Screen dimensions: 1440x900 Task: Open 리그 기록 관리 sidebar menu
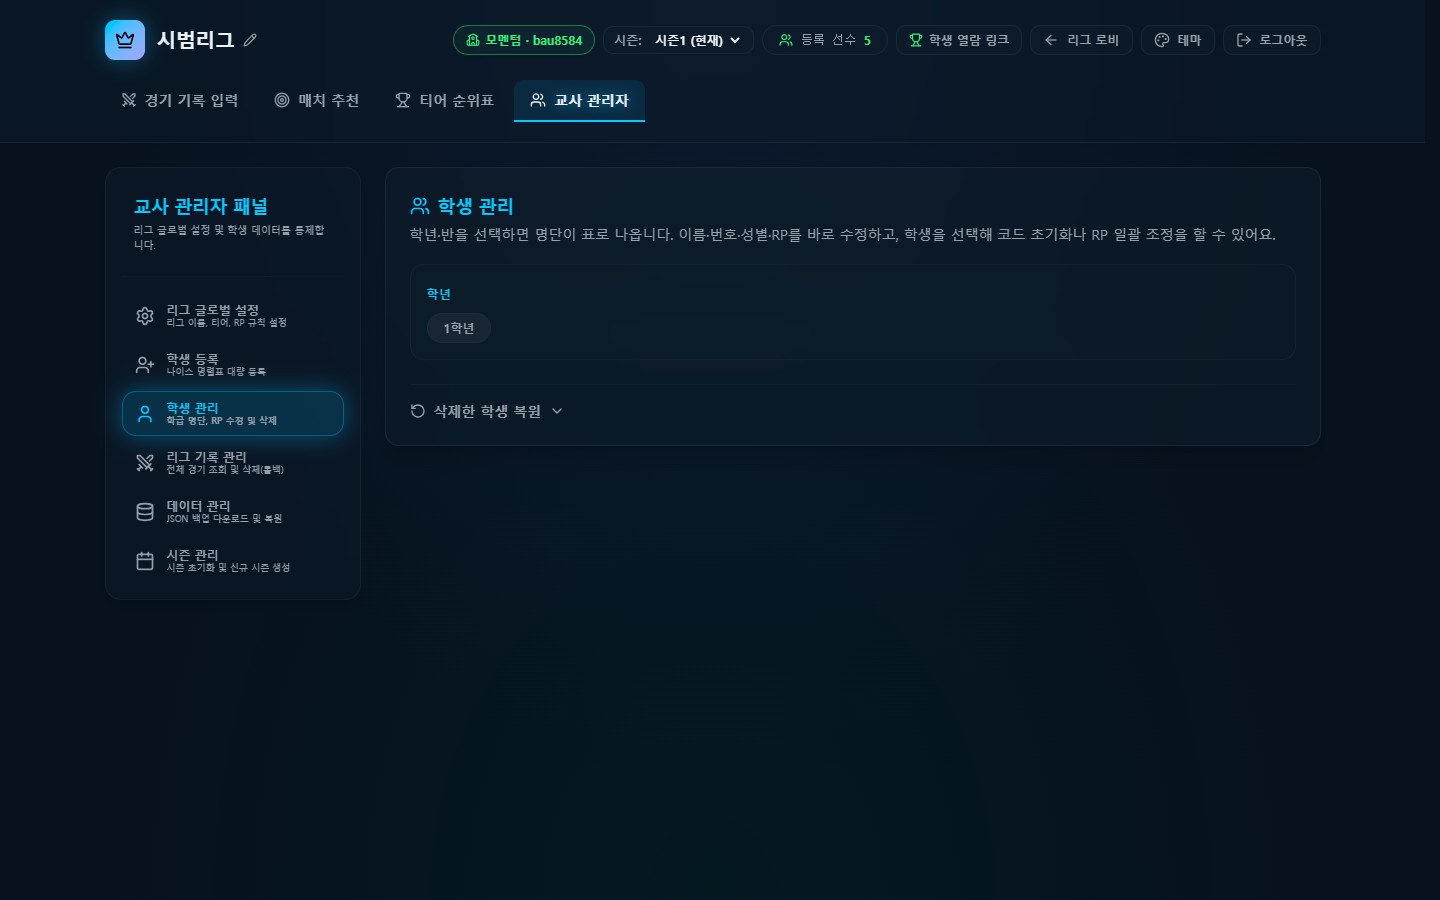[x=233, y=463]
